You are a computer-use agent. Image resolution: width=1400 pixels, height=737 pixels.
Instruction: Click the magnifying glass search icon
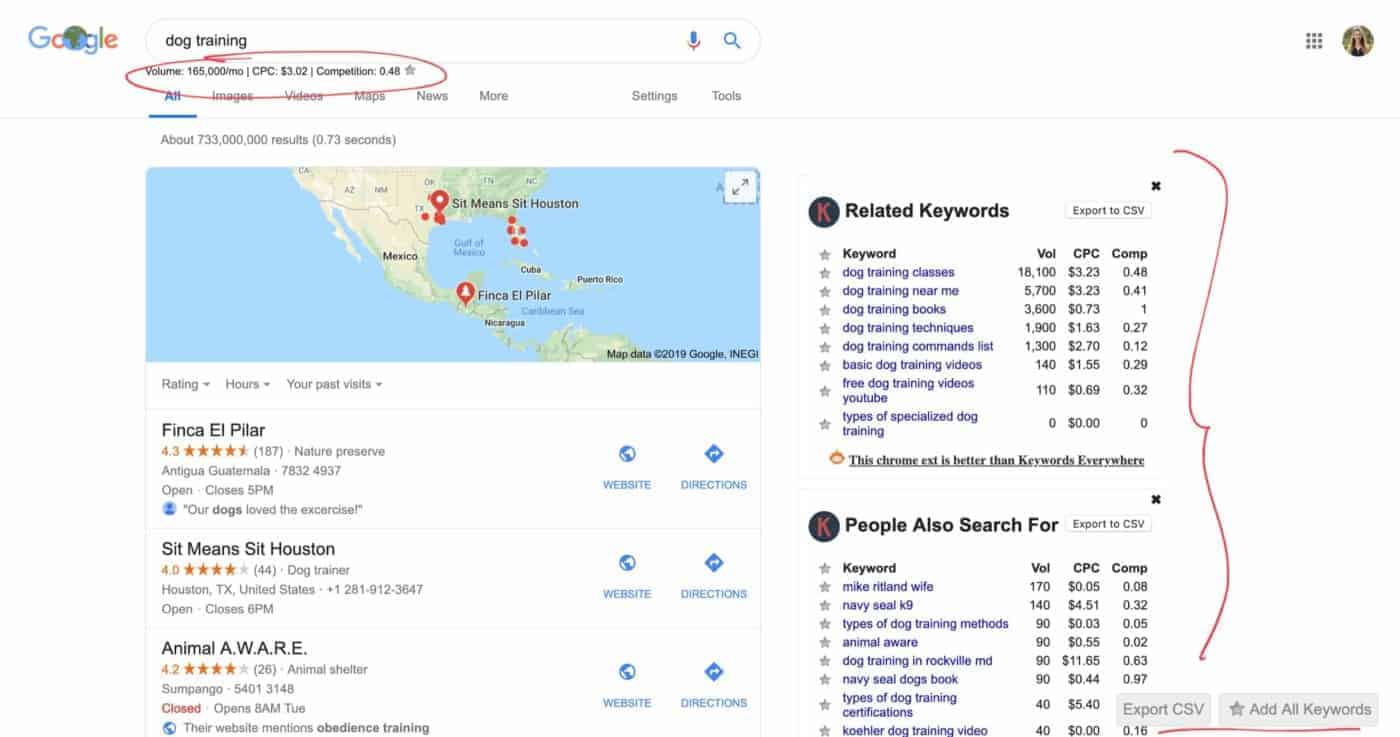[731, 40]
